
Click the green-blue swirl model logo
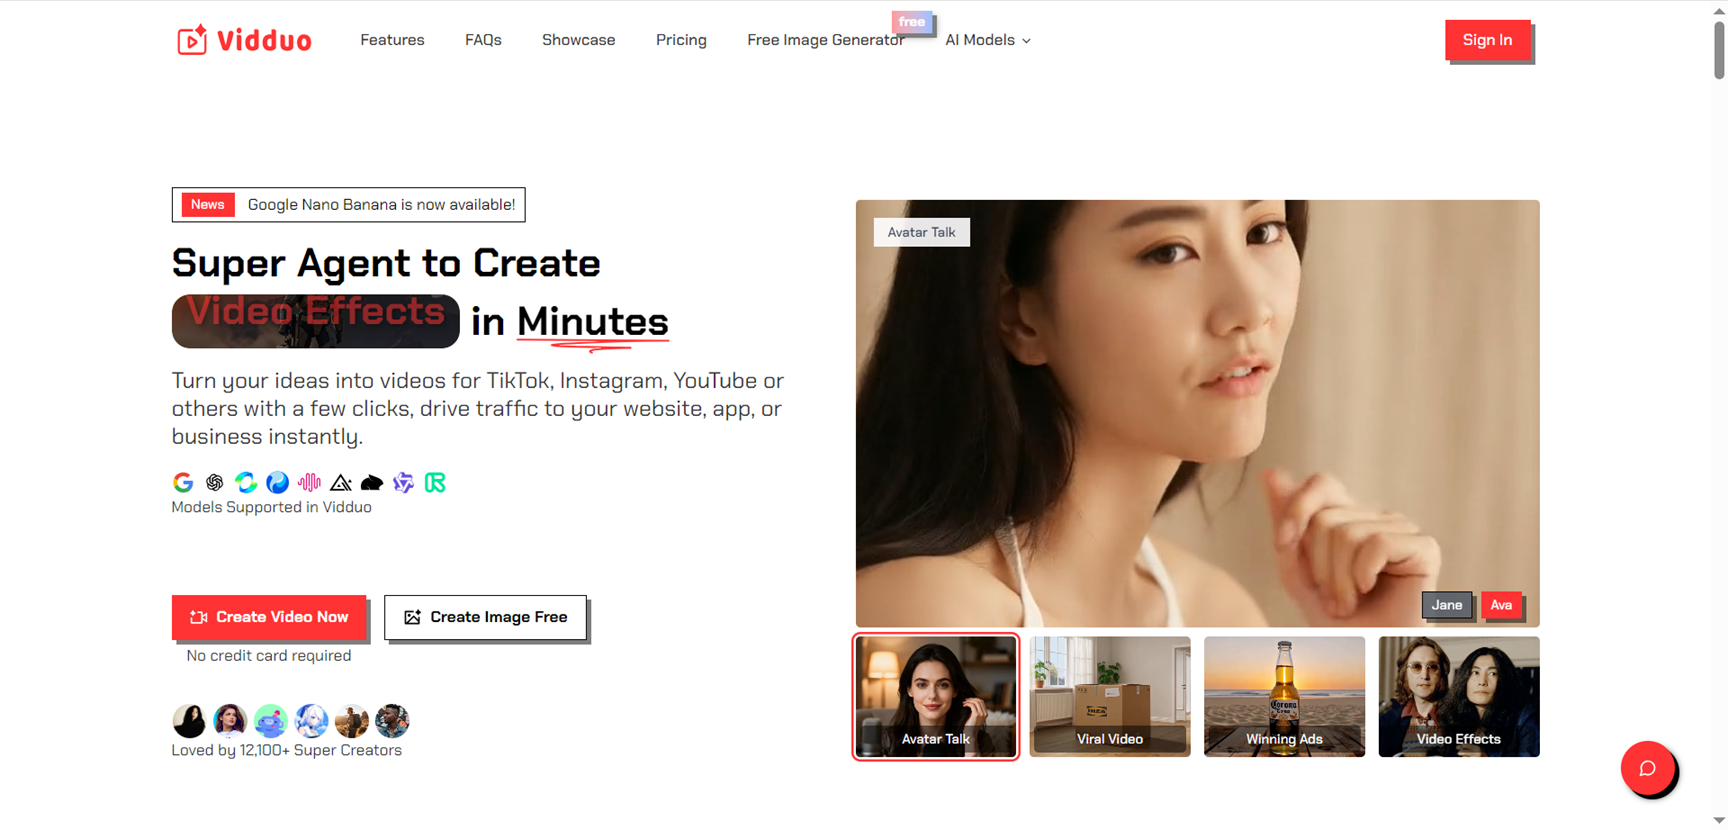246,483
